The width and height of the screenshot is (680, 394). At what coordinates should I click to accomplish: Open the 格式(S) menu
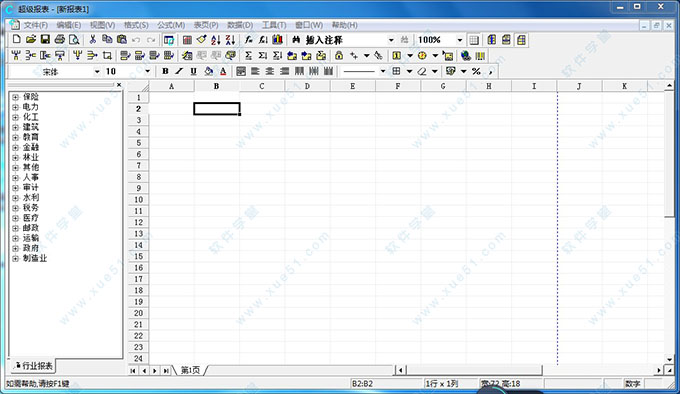tap(136, 25)
